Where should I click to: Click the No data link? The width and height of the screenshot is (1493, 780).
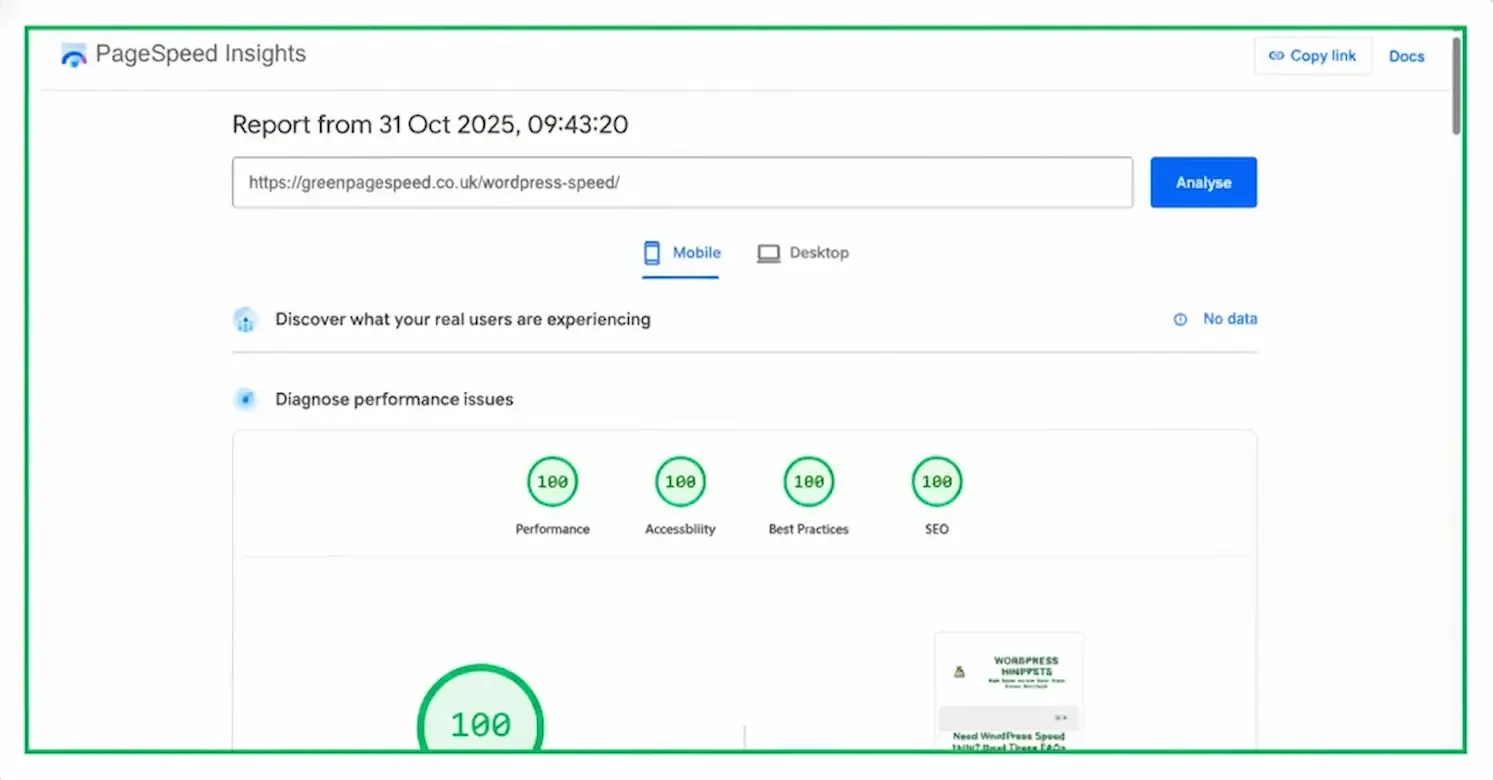pyautogui.click(x=1229, y=319)
